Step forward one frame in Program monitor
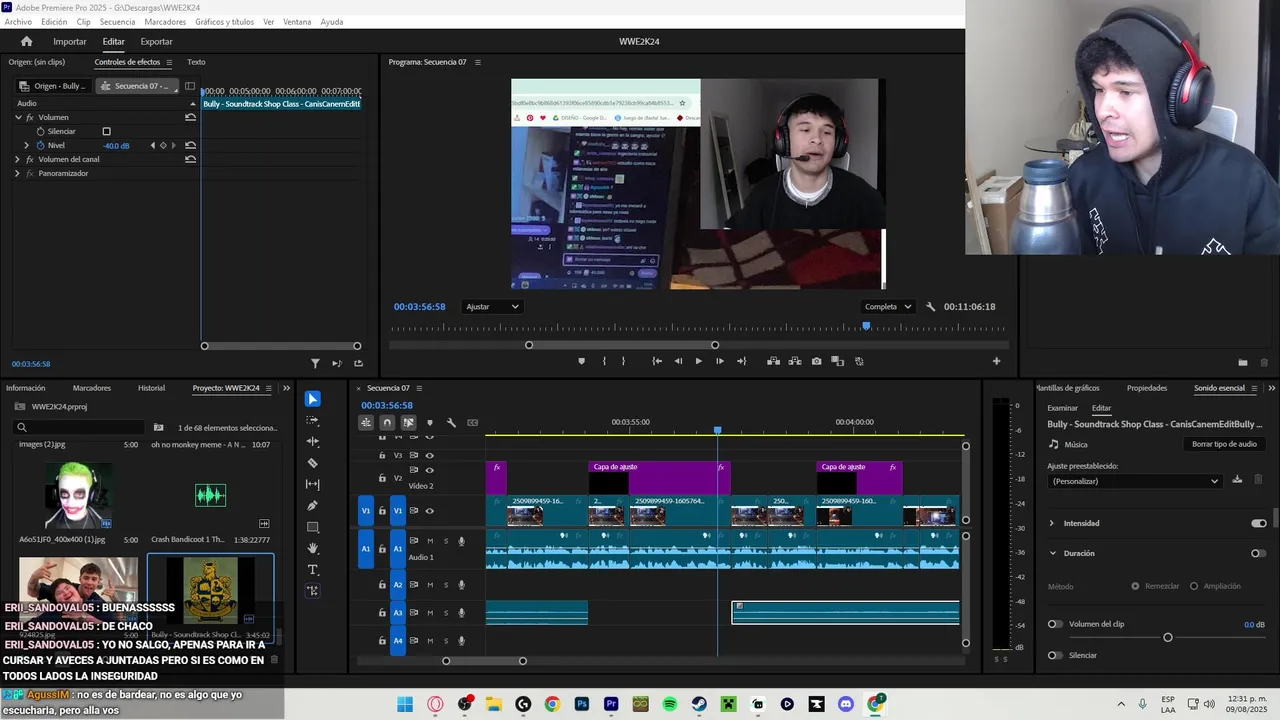This screenshot has width=1280, height=720. pyautogui.click(x=720, y=361)
